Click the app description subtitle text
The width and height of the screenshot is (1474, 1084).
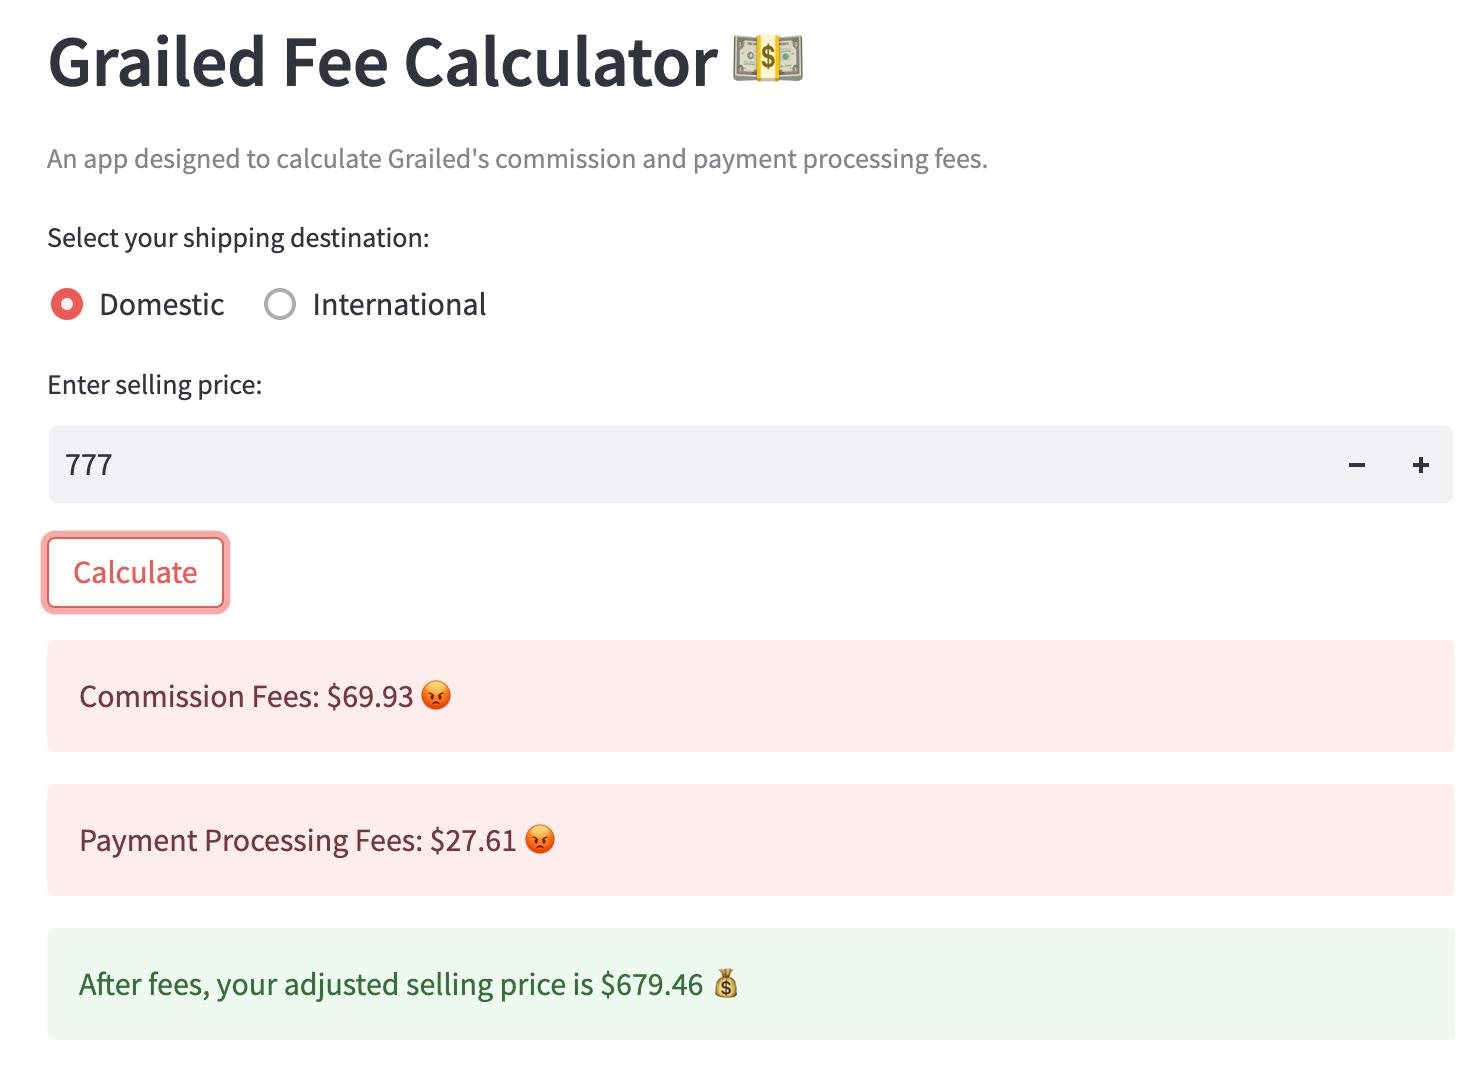[x=516, y=158]
